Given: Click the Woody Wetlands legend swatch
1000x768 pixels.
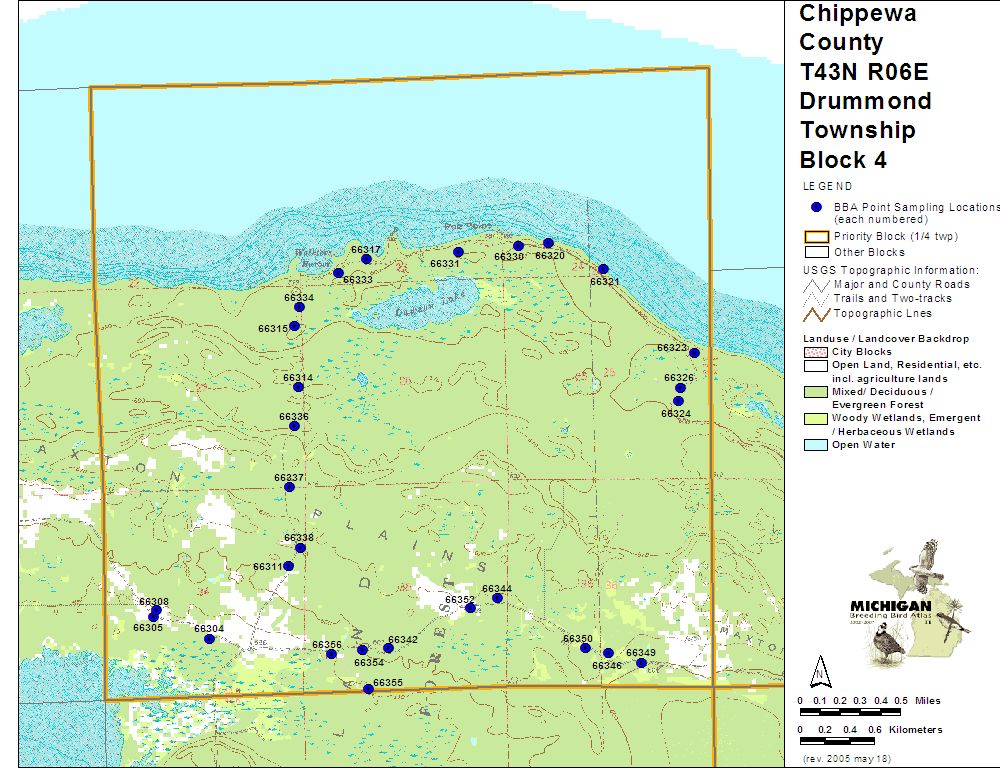Looking at the screenshot, I should tap(816, 418).
